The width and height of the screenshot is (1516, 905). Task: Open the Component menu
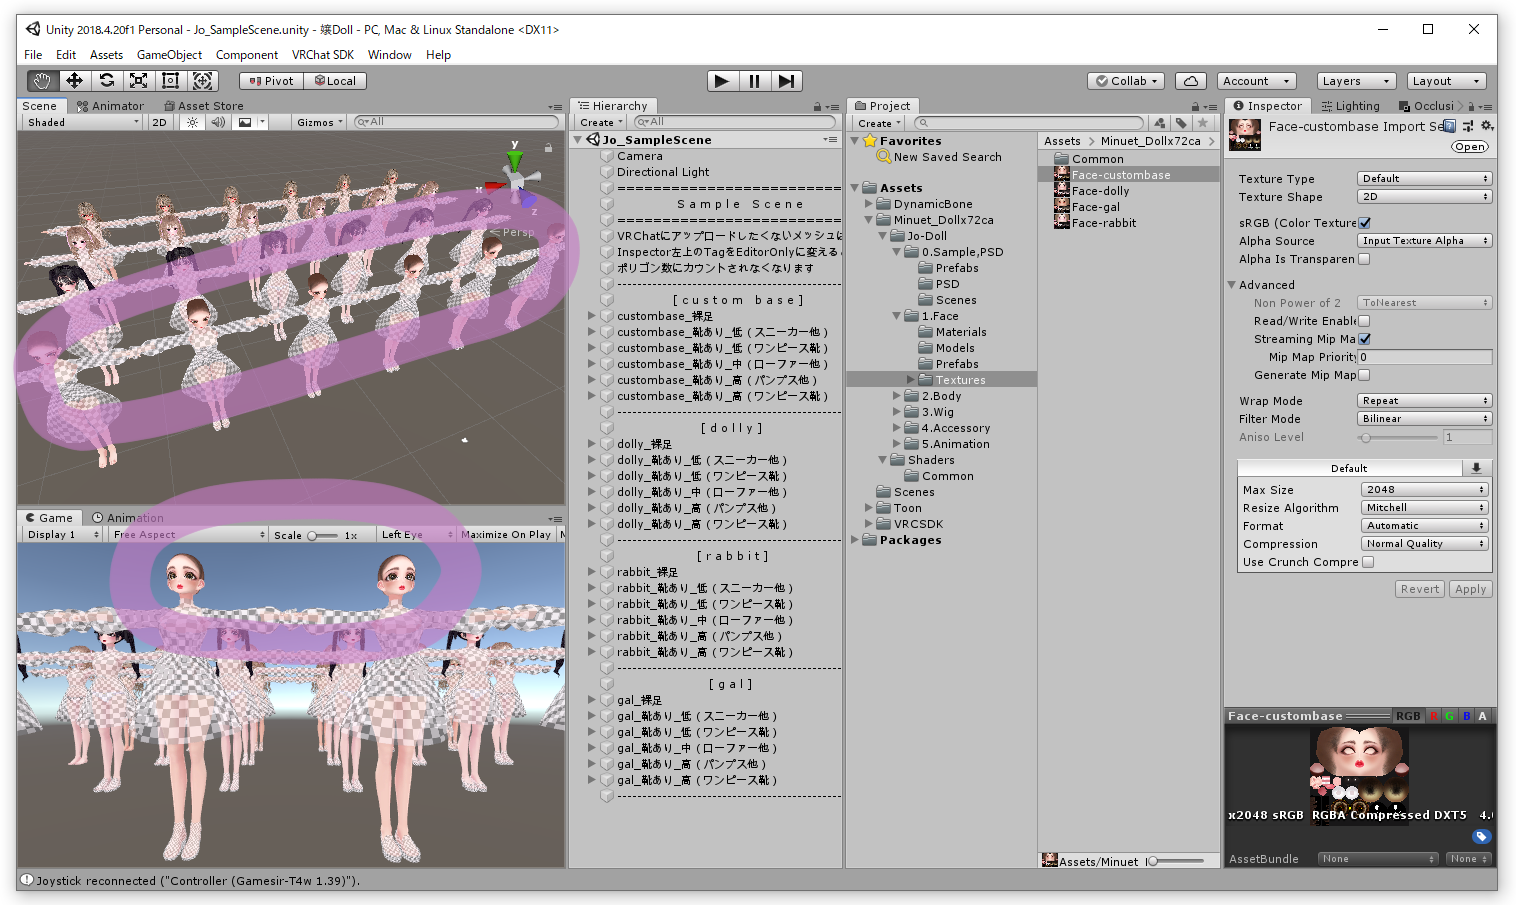tap(247, 55)
